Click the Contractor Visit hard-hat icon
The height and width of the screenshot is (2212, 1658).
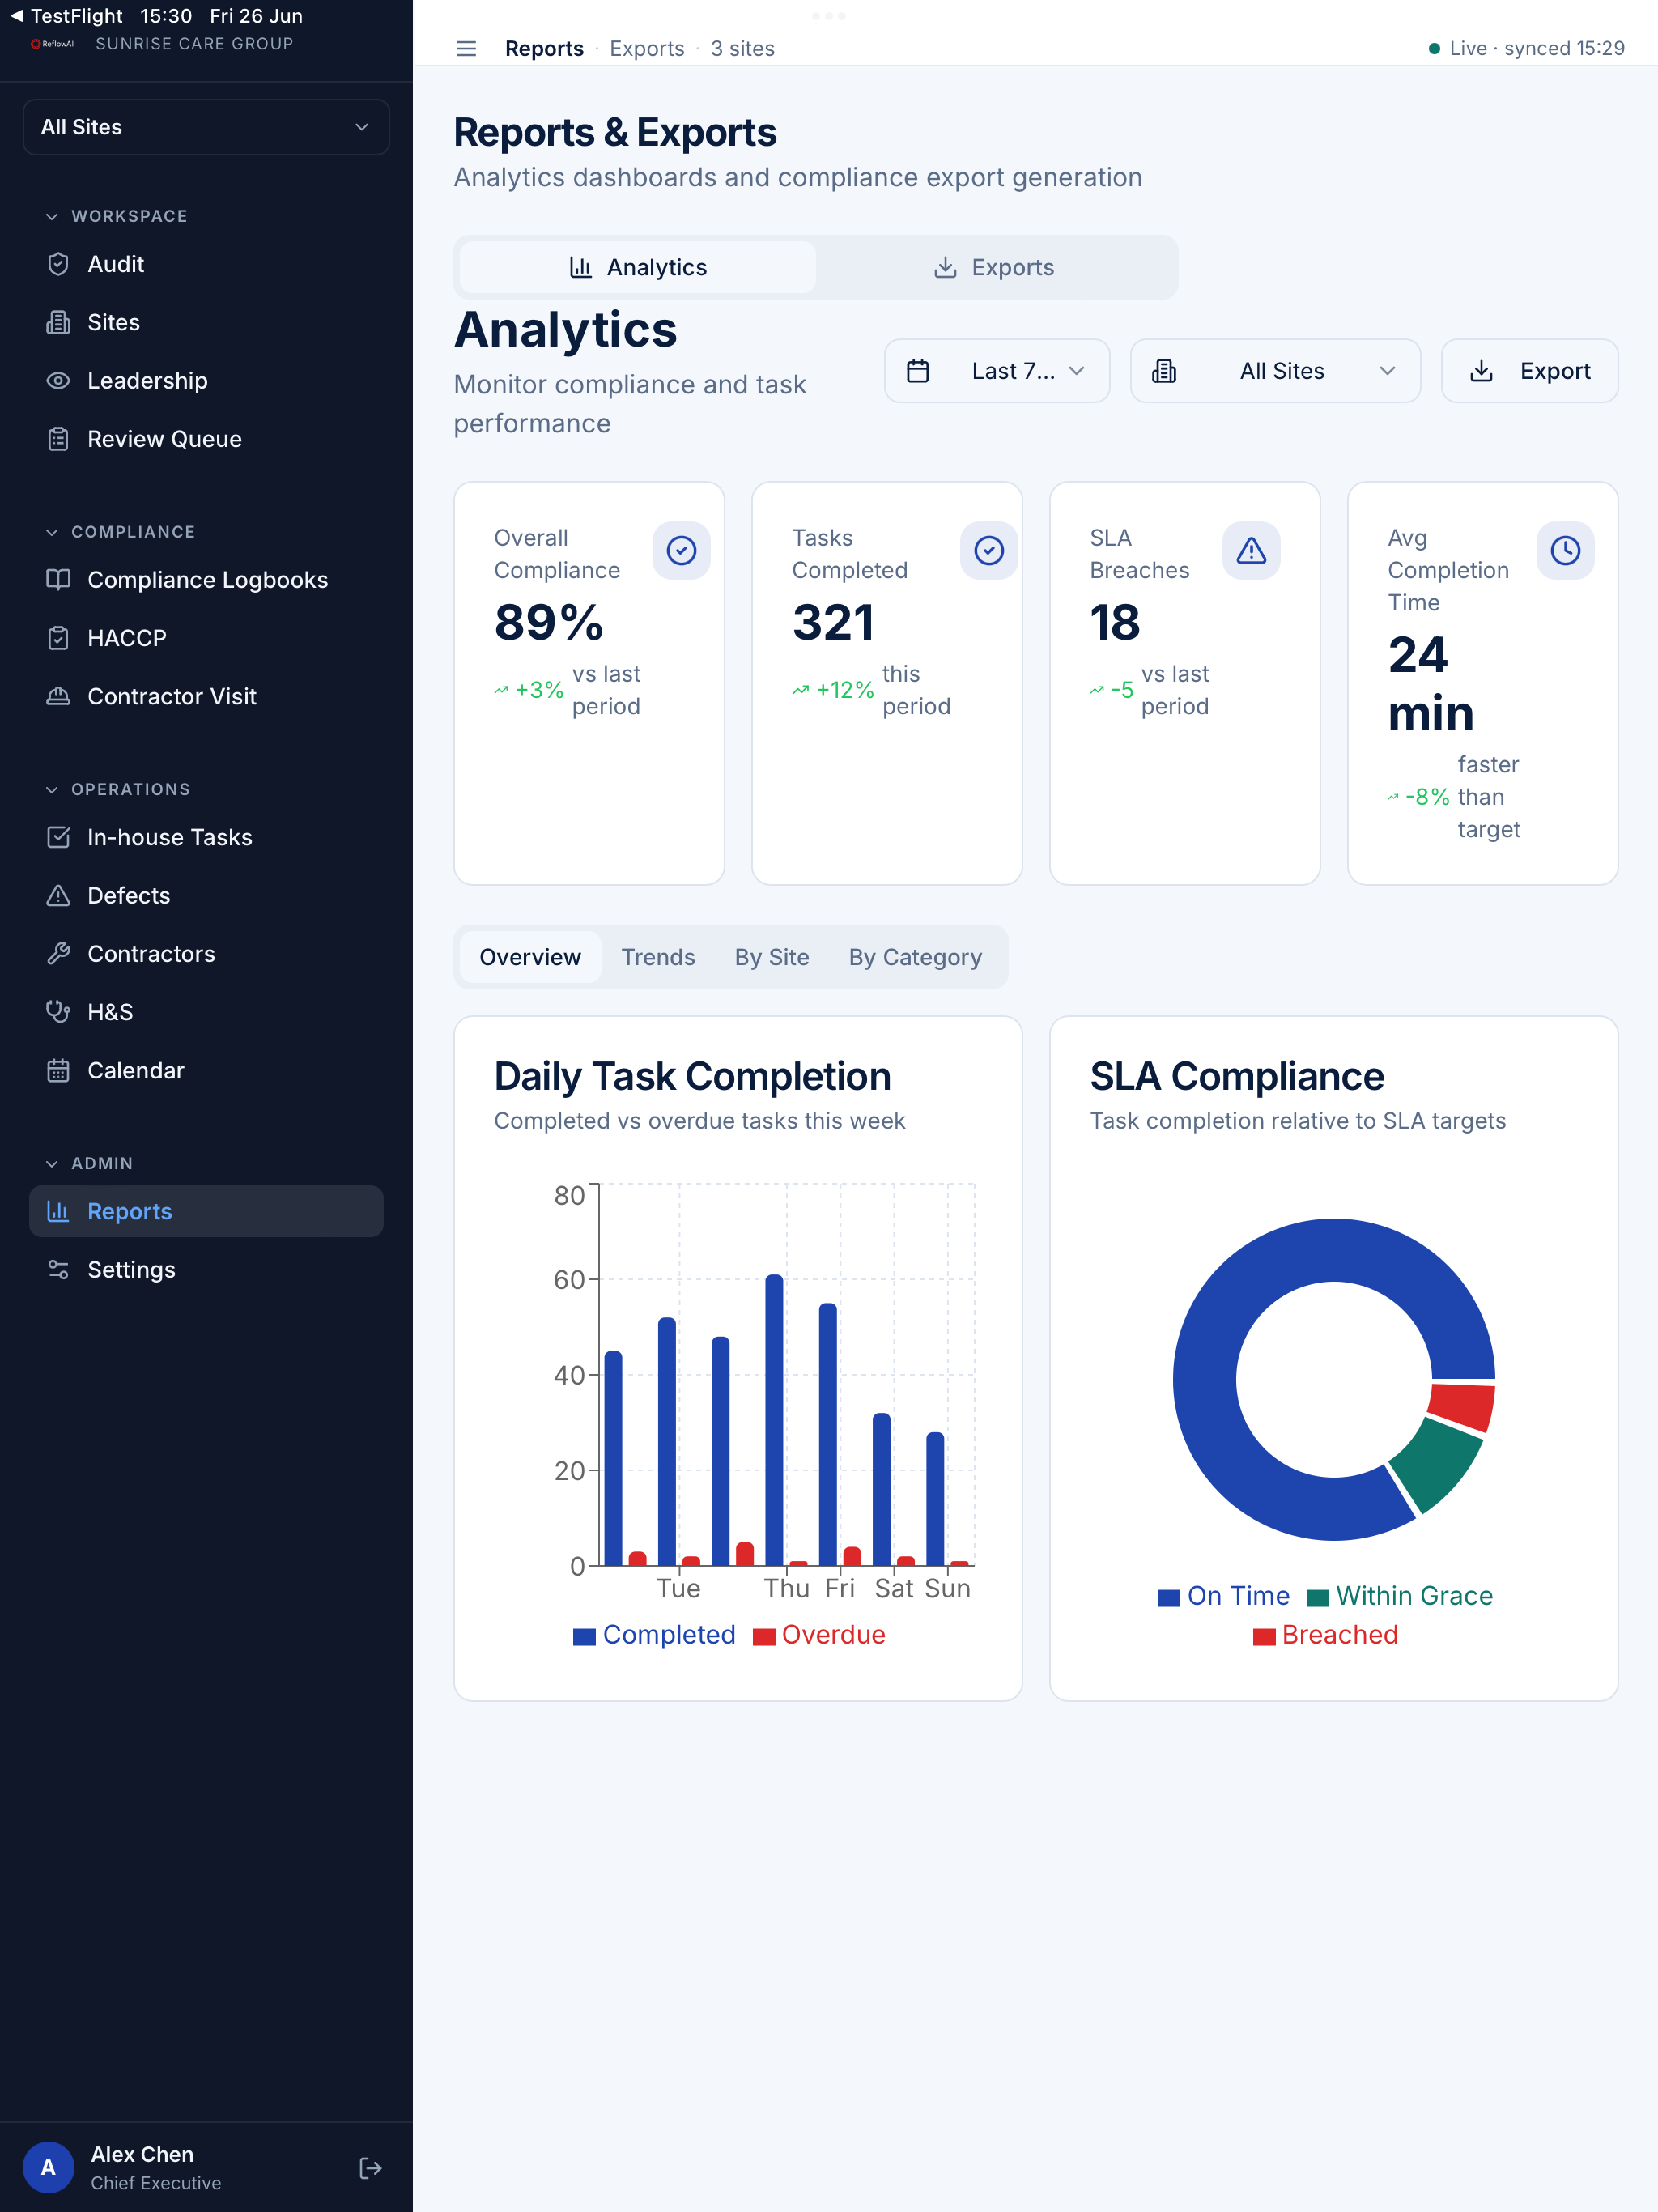[58, 696]
